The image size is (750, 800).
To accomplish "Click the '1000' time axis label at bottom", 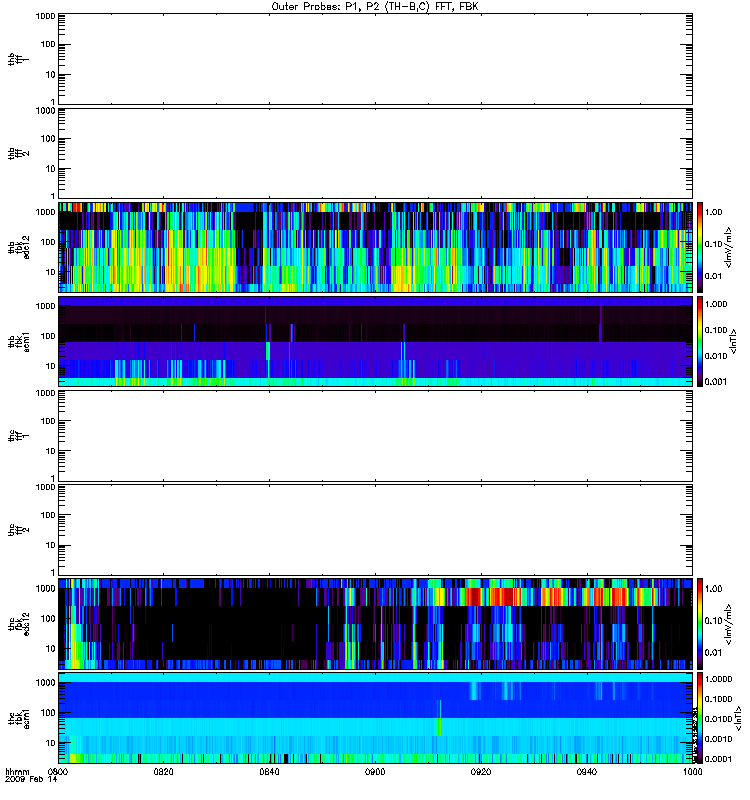I will coord(692,771).
